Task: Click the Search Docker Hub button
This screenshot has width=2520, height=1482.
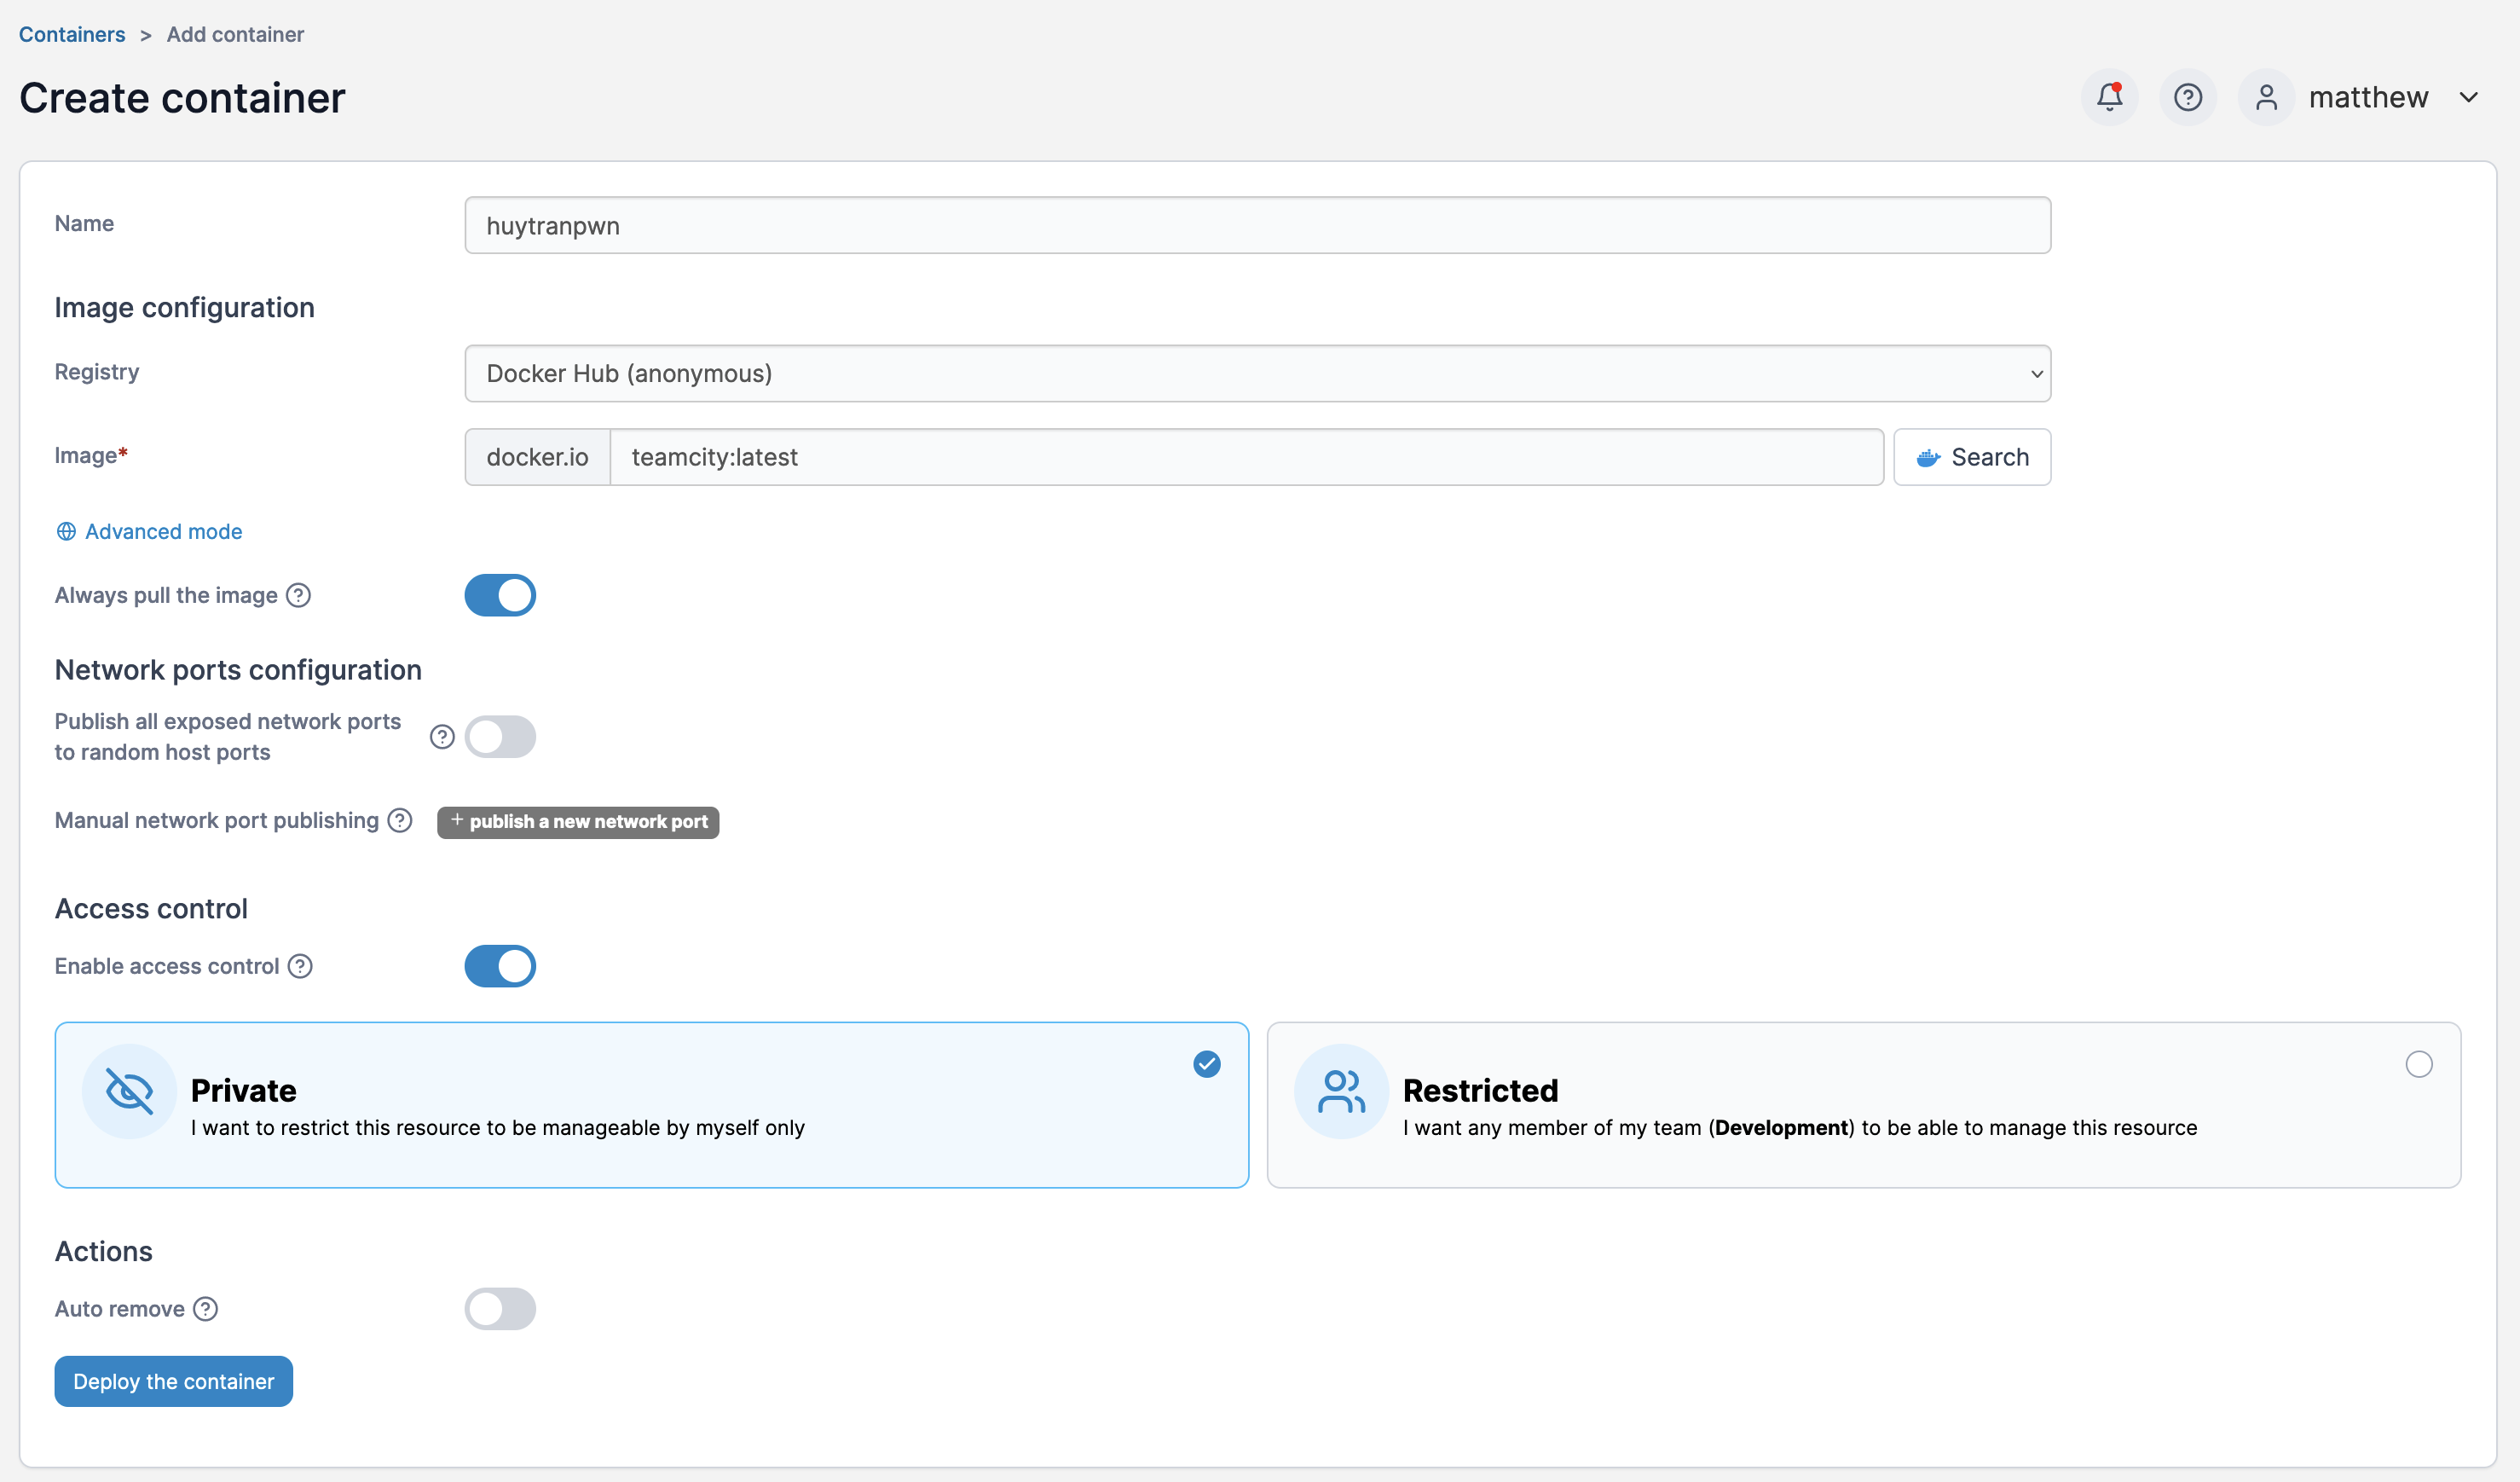Action: (x=1971, y=457)
